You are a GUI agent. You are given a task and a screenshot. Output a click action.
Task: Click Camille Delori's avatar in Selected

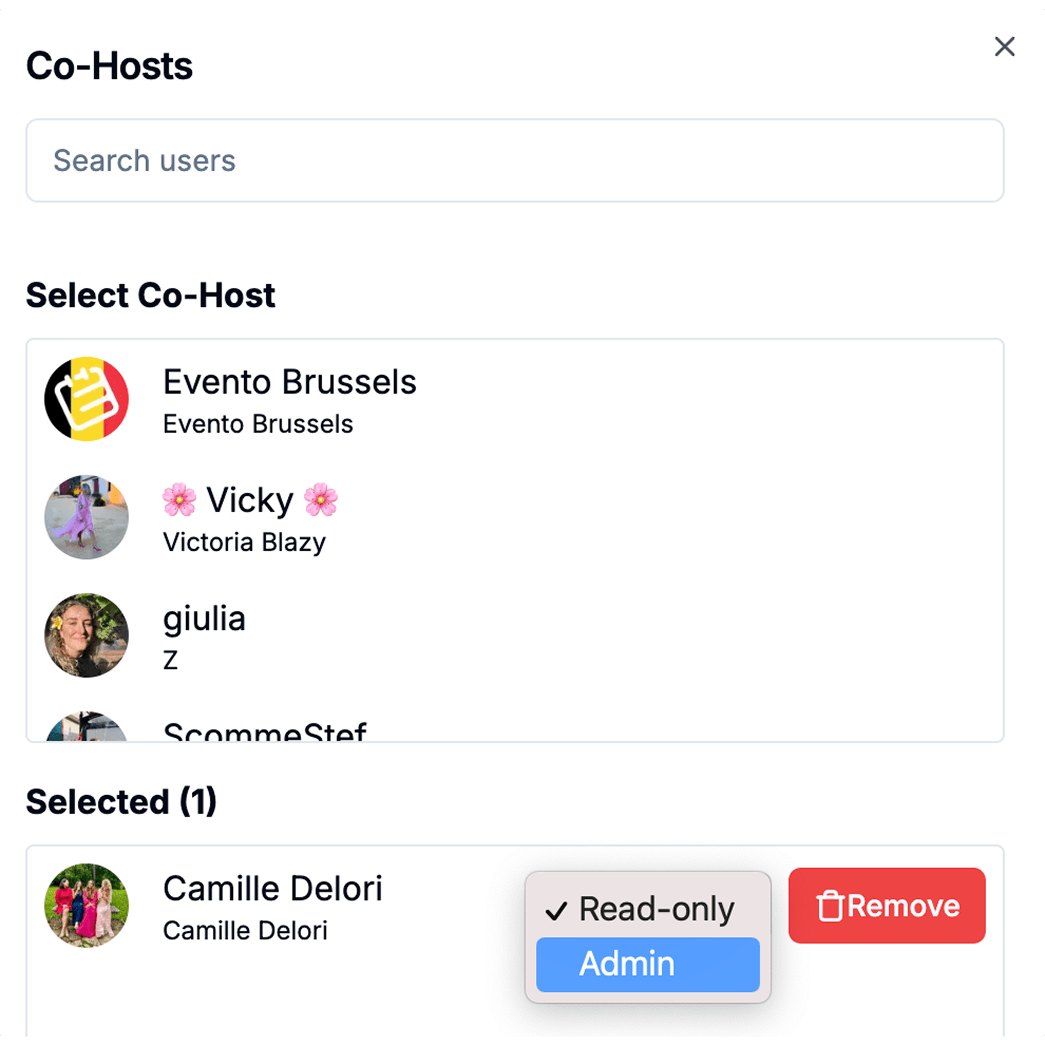(86, 905)
